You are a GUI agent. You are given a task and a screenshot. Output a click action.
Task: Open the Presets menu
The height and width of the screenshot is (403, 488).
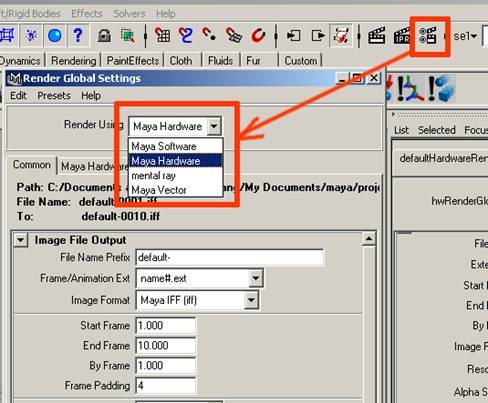54,96
